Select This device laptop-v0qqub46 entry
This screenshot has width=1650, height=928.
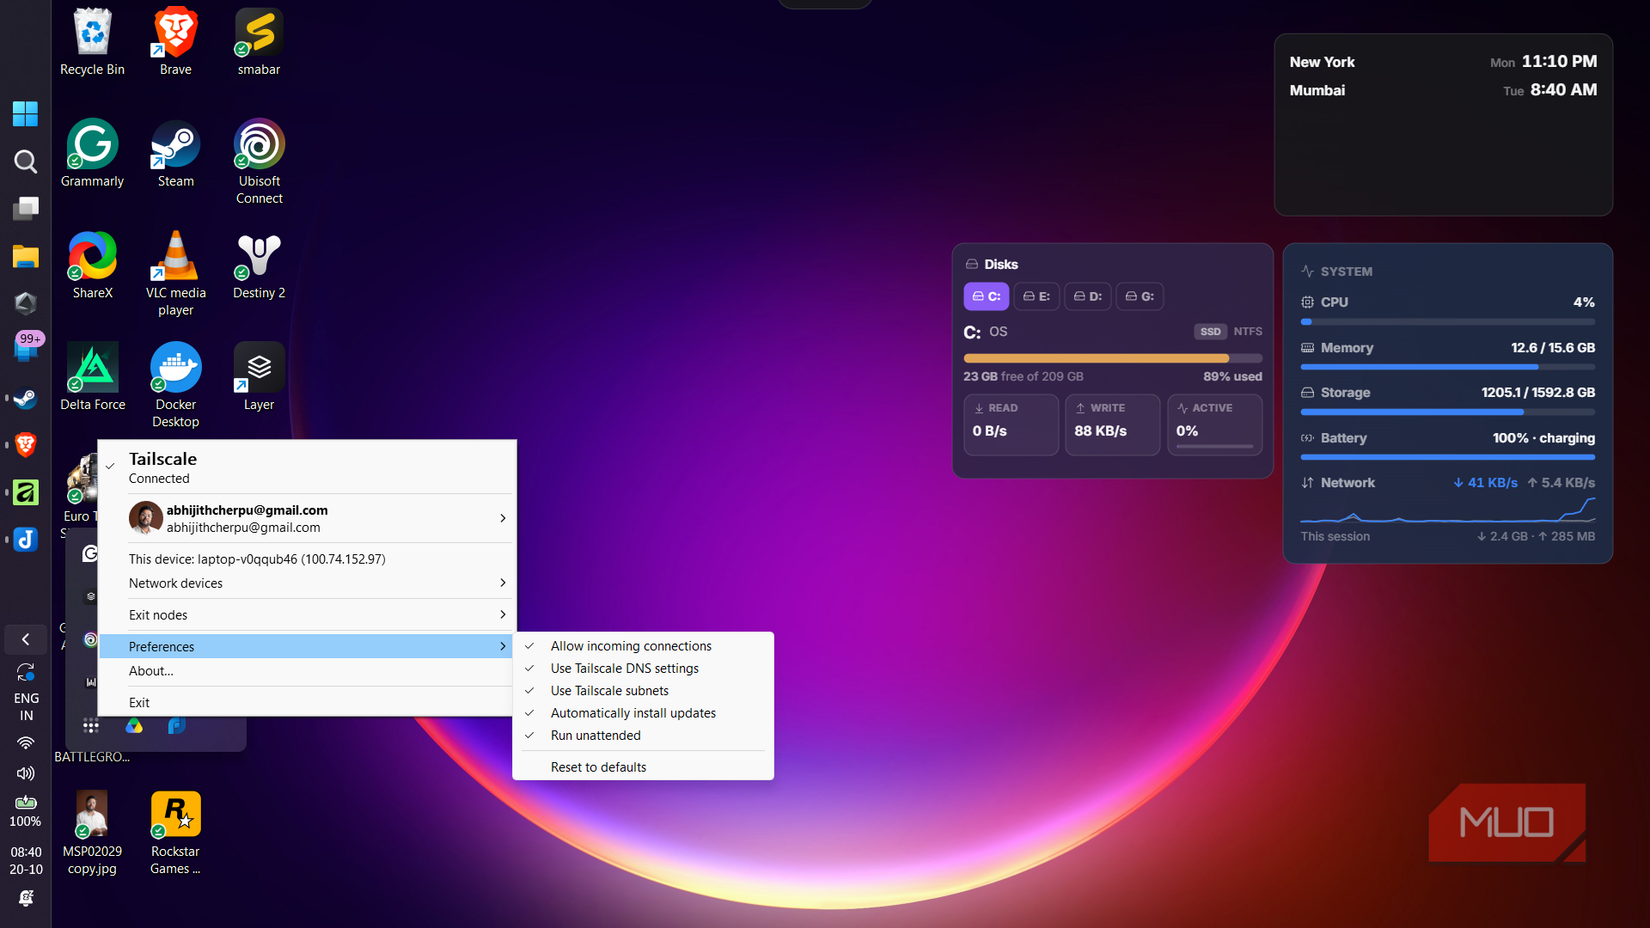tap(307, 559)
